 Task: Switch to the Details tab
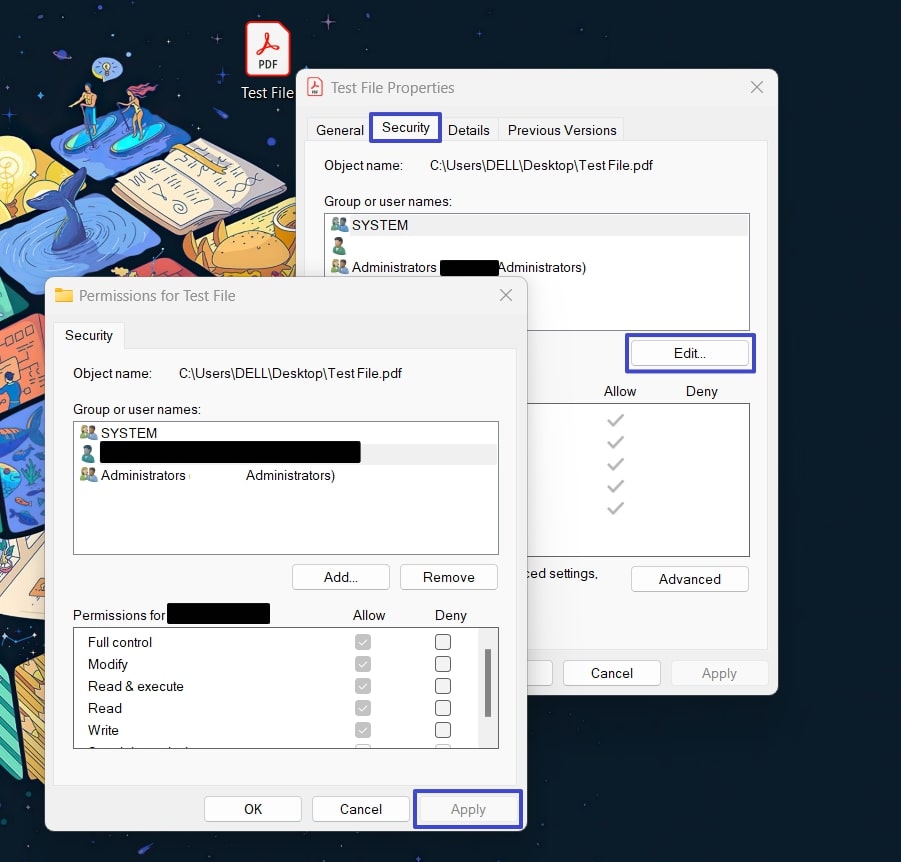469,129
